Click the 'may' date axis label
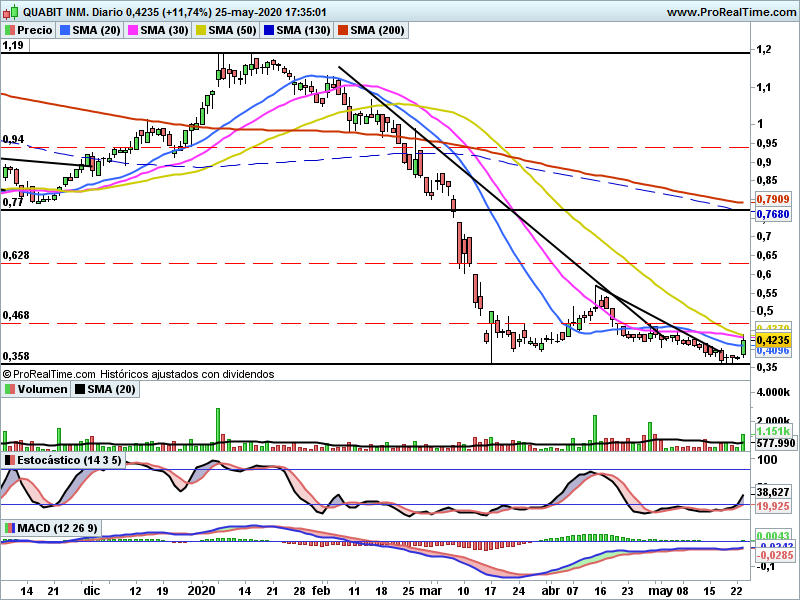The height and width of the screenshot is (600, 800). 660,591
